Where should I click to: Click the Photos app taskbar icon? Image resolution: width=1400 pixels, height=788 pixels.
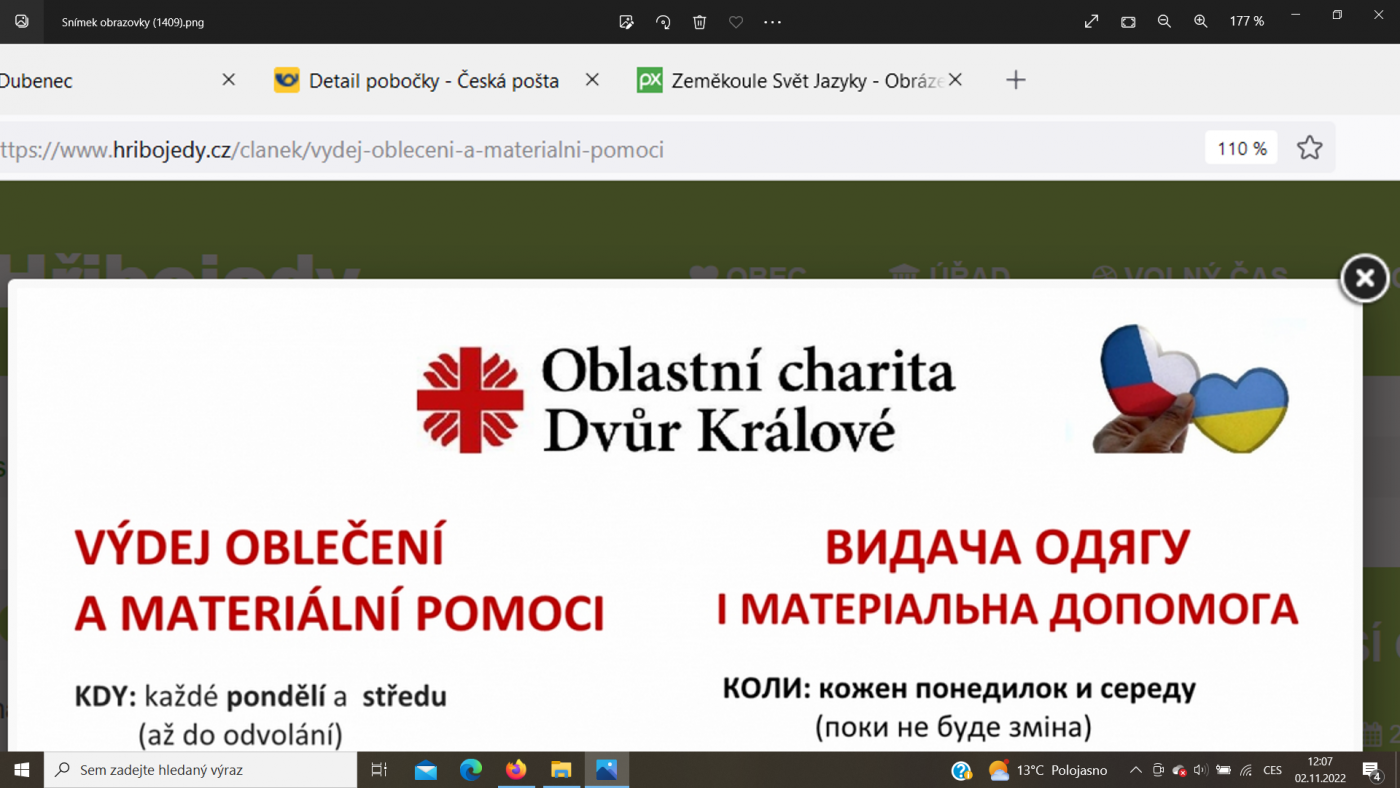point(606,770)
